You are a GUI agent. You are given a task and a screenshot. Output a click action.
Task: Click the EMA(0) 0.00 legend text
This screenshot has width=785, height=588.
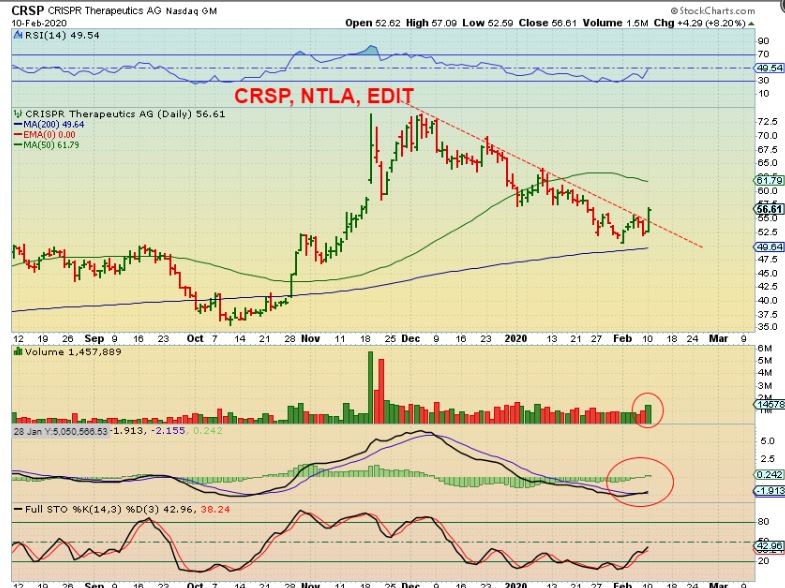point(50,135)
